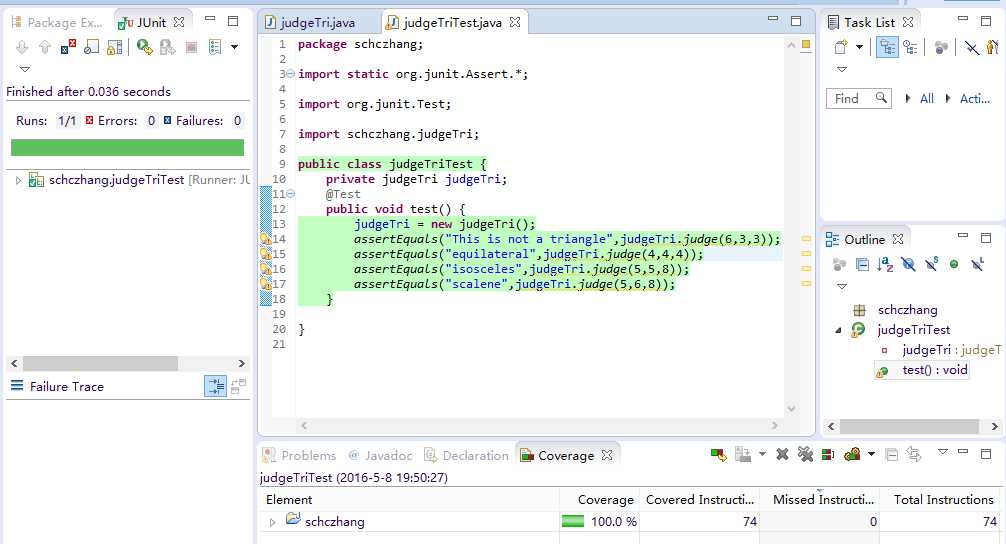The height and width of the screenshot is (544, 1006).
Task: Toggle Scheduled presentation in Task List
Action: pos(910,47)
